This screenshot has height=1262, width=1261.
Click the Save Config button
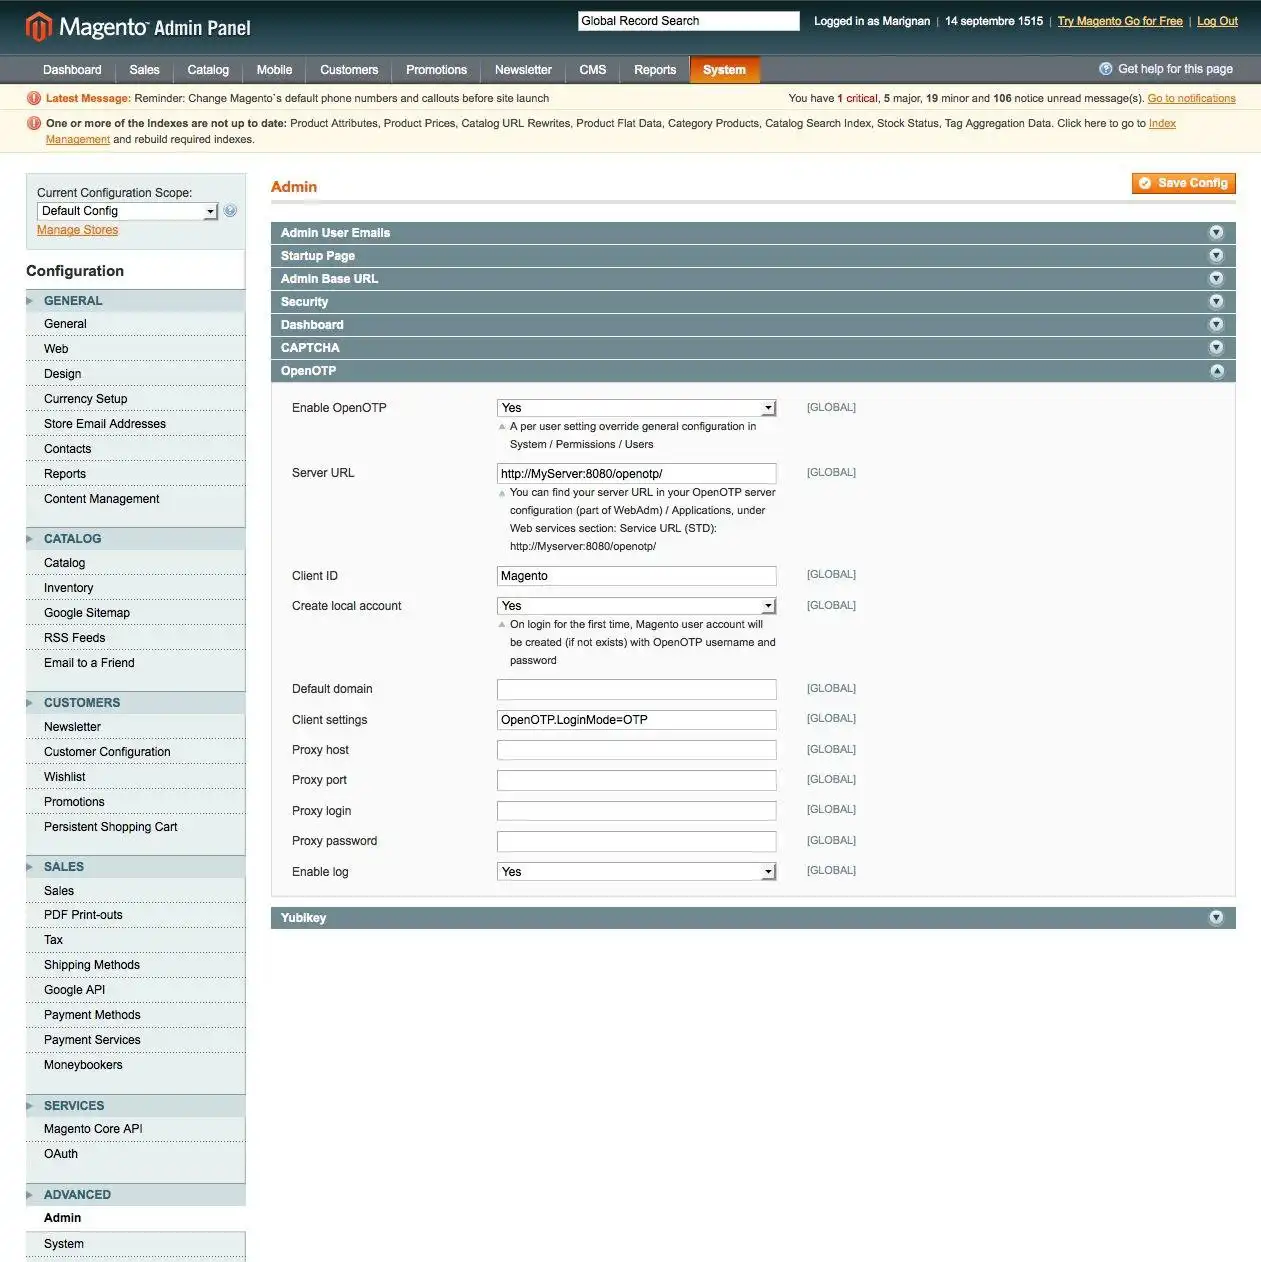[x=1184, y=183]
